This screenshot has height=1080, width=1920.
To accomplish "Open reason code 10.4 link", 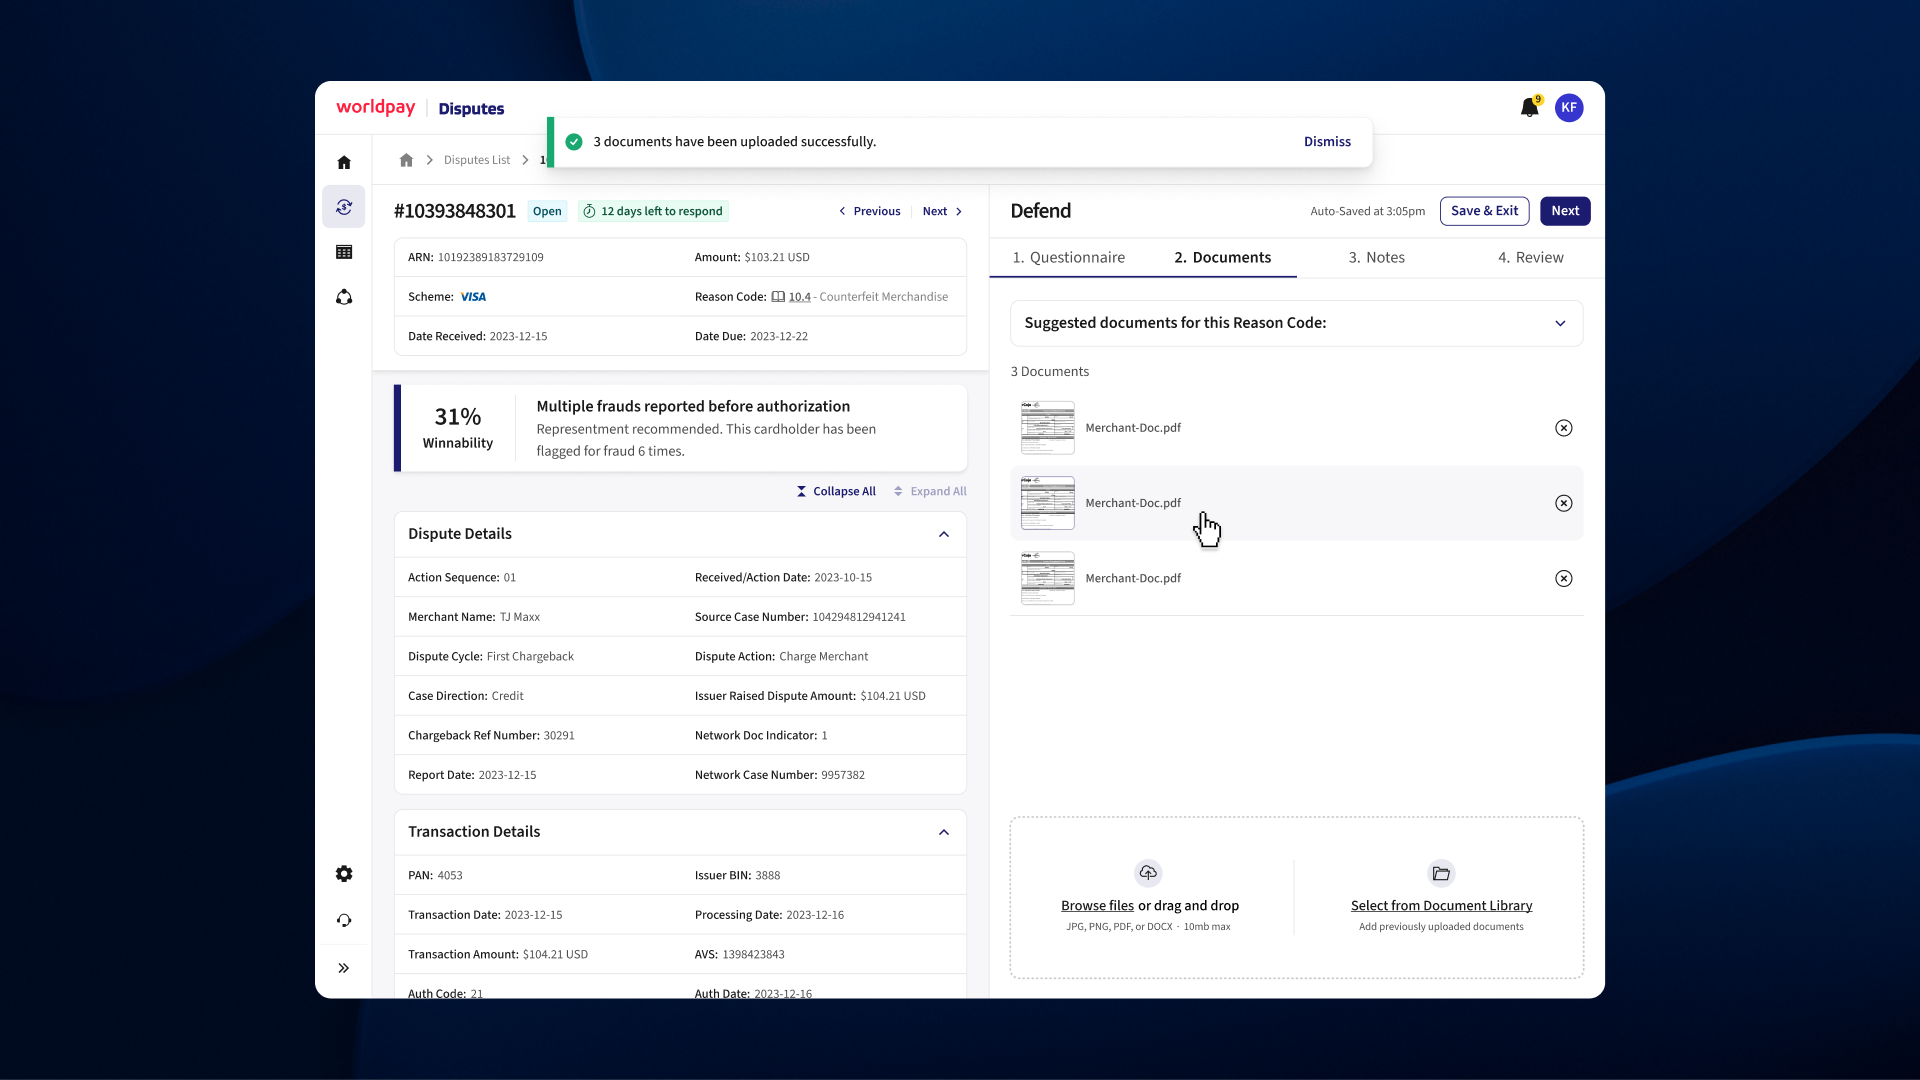I will click(x=799, y=297).
